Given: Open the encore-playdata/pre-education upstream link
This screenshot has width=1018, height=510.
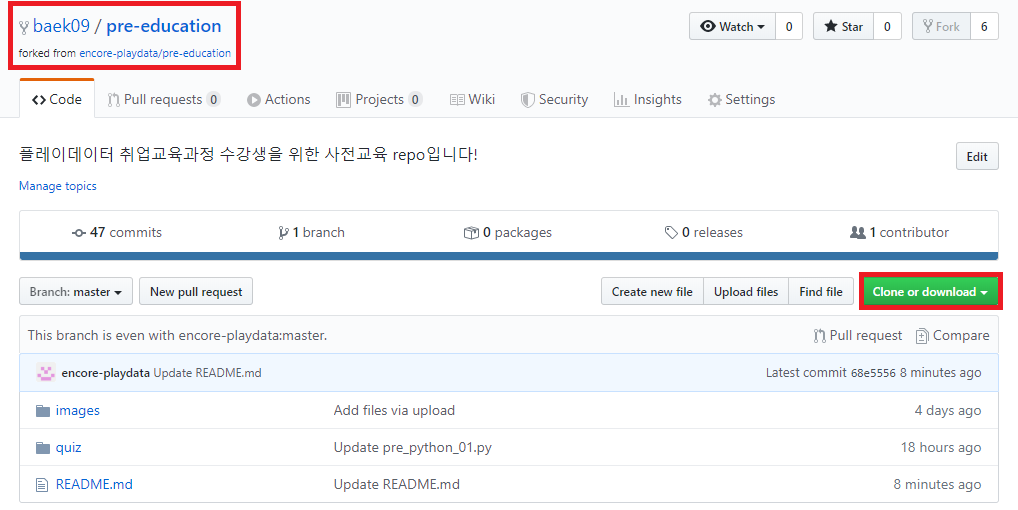Looking at the screenshot, I should click(x=155, y=53).
